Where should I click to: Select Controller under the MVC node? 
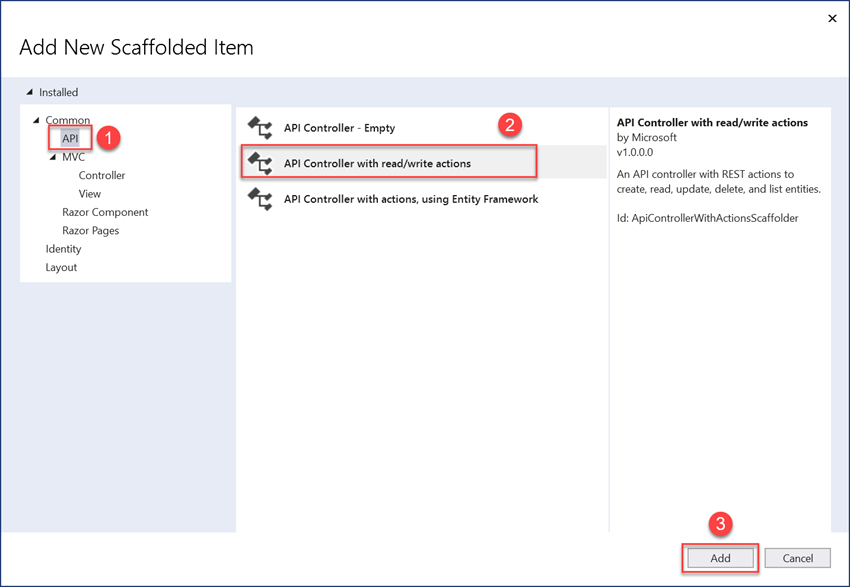(103, 174)
